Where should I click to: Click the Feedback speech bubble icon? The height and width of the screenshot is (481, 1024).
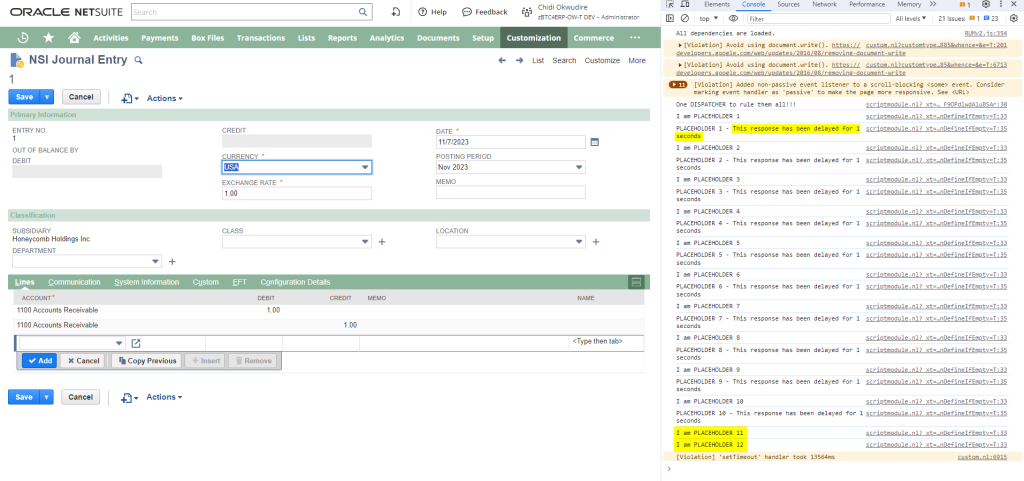click(x=467, y=12)
